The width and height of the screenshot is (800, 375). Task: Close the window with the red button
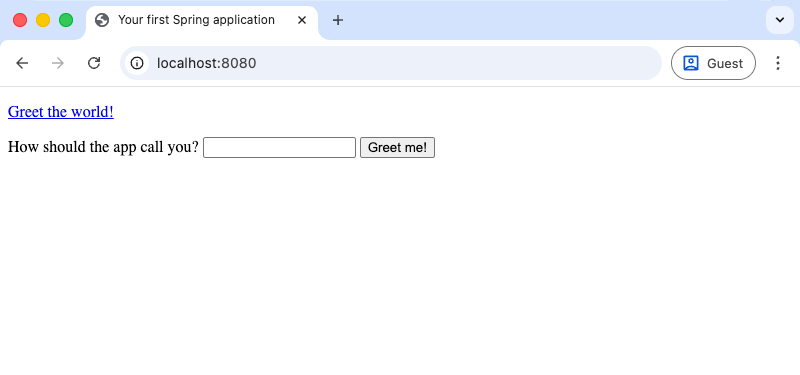pos(20,20)
